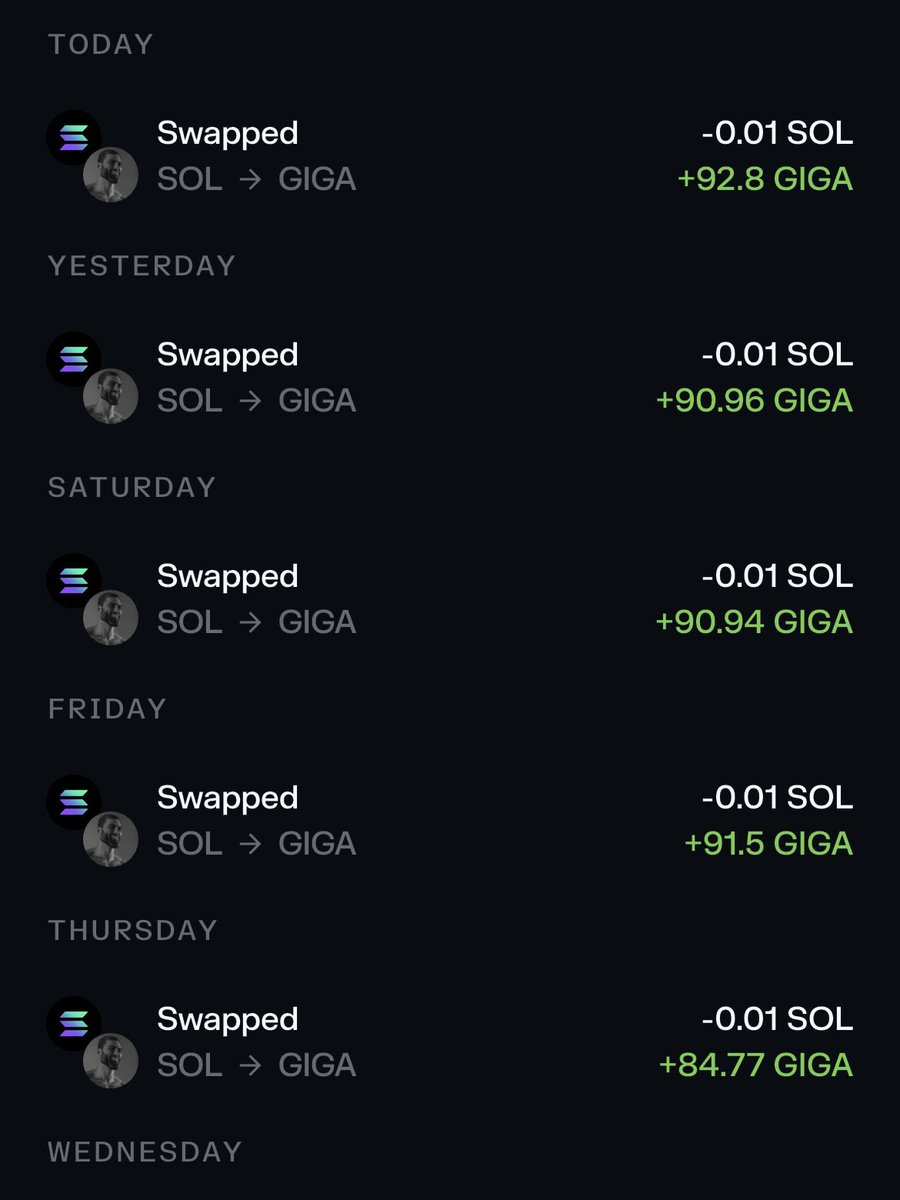Tap Friday's -0.01 SOL amount

click(x=778, y=797)
